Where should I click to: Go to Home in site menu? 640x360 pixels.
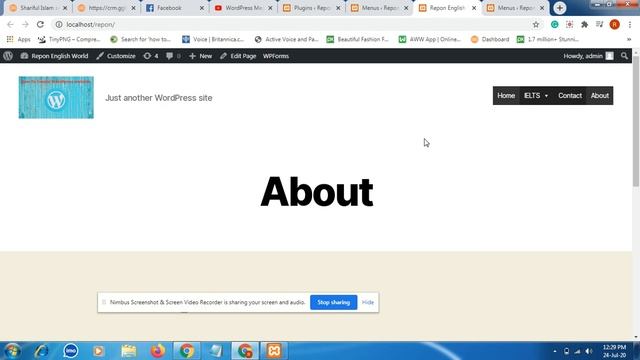[506, 96]
